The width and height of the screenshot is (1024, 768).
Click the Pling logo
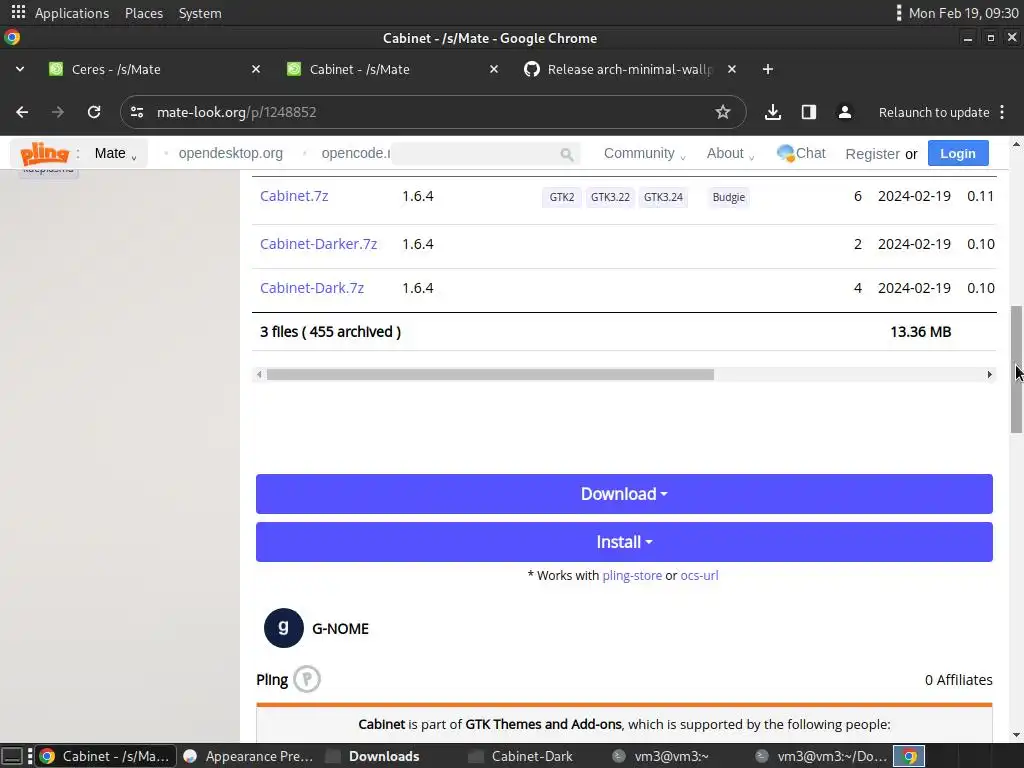click(x=44, y=153)
